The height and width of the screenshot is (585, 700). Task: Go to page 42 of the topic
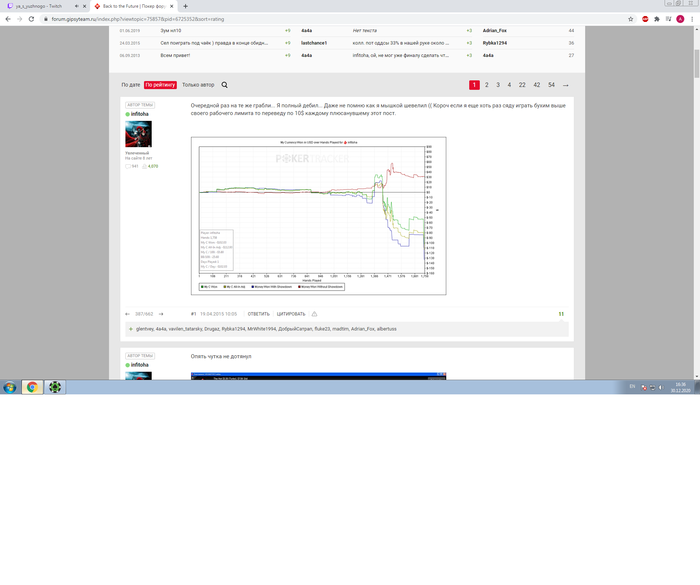tap(537, 85)
